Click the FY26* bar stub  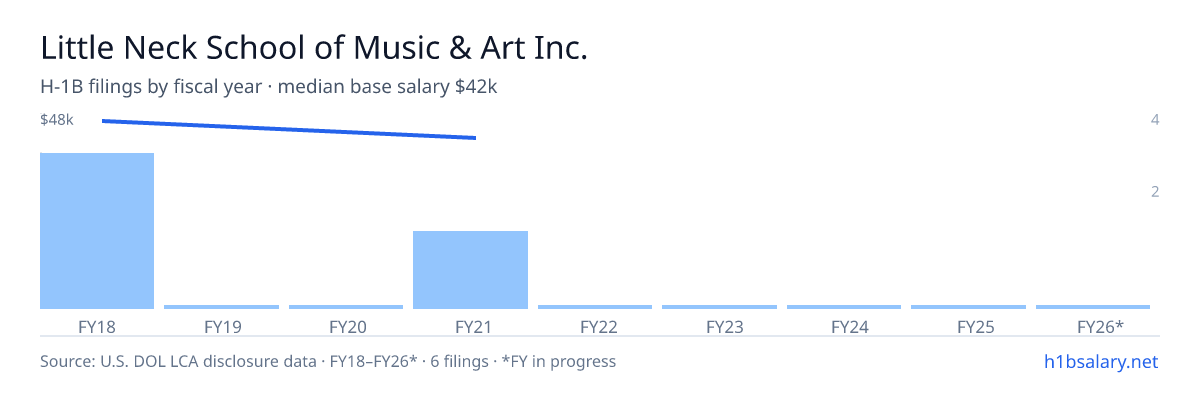1093,307
